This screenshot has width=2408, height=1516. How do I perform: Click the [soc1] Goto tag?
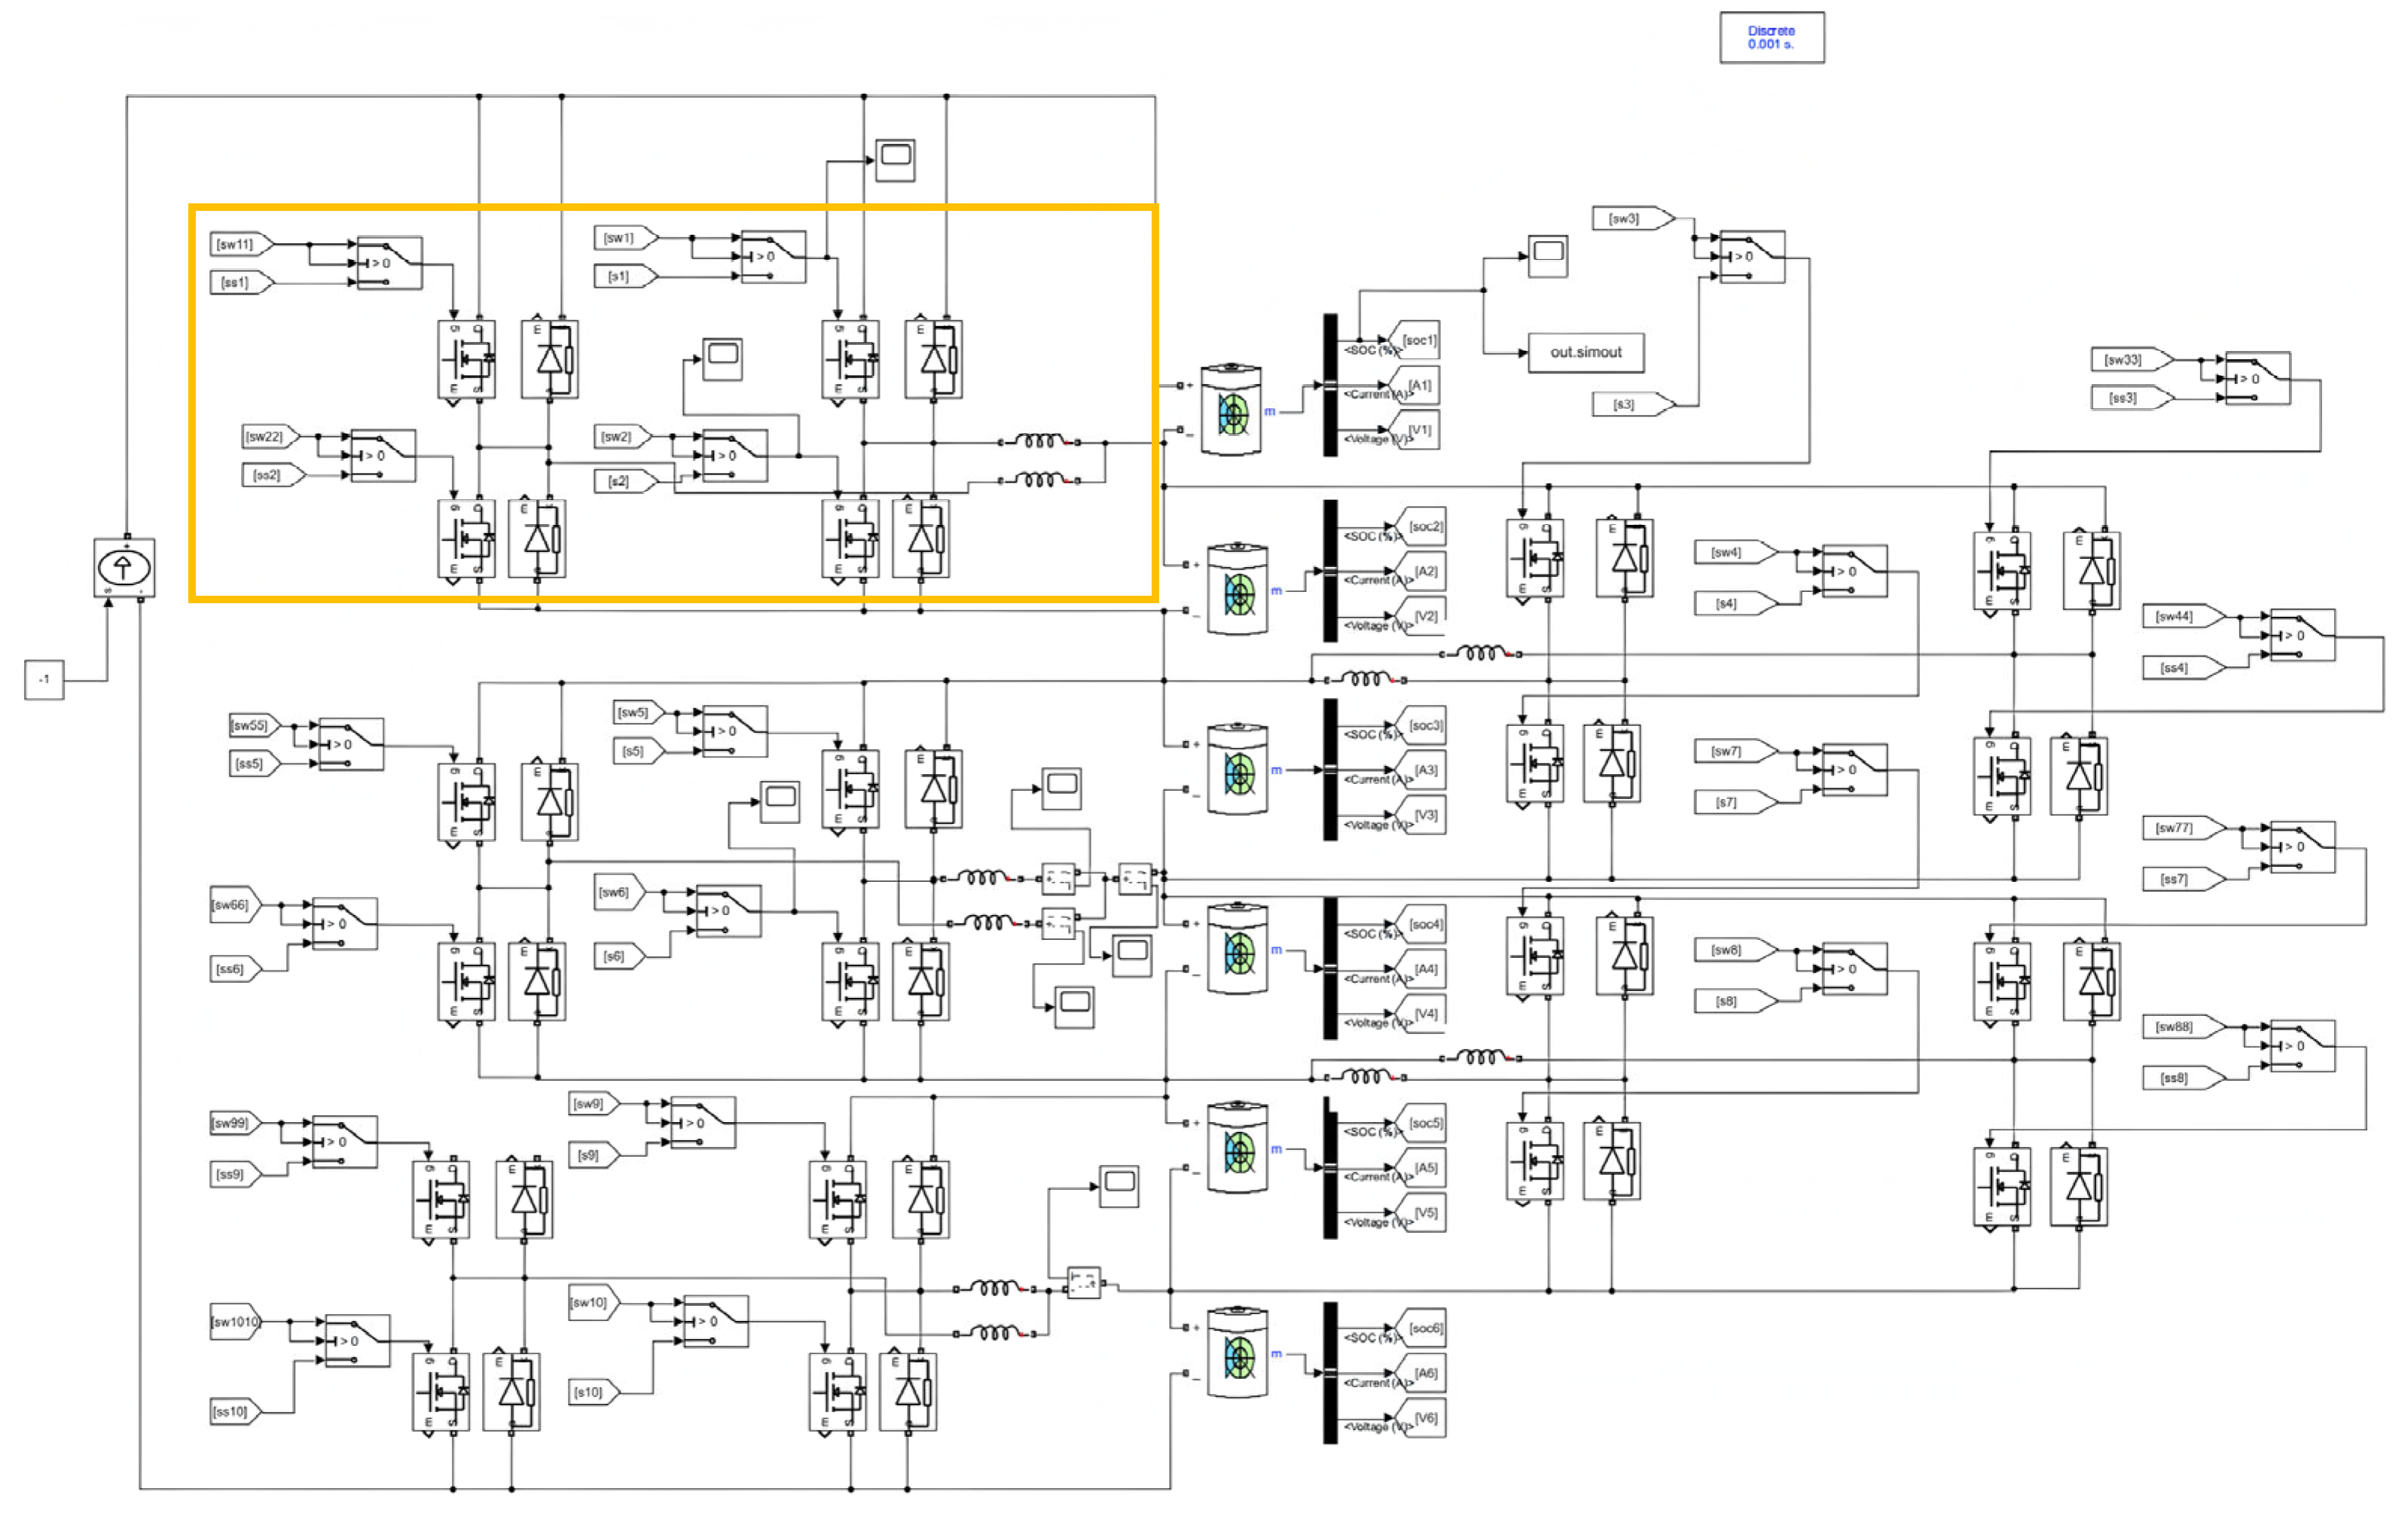coord(1418,341)
